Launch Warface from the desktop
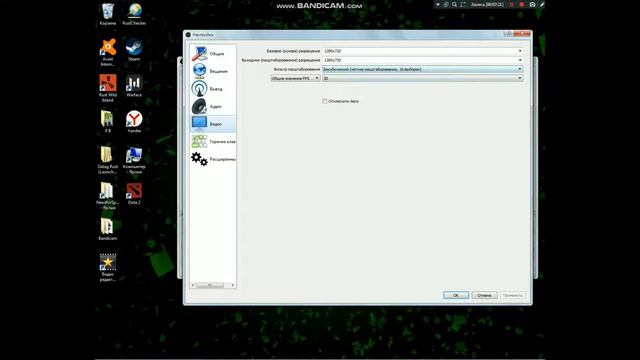 [134, 86]
